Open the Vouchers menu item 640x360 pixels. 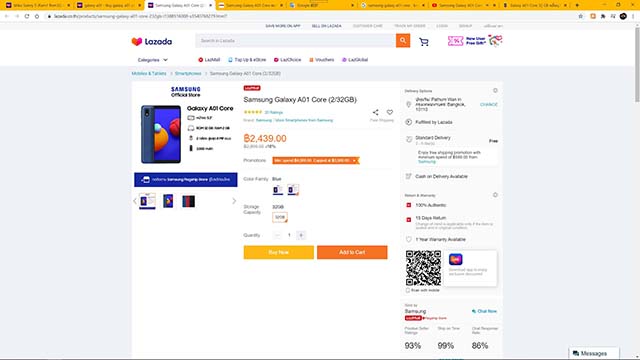[321, 60]
